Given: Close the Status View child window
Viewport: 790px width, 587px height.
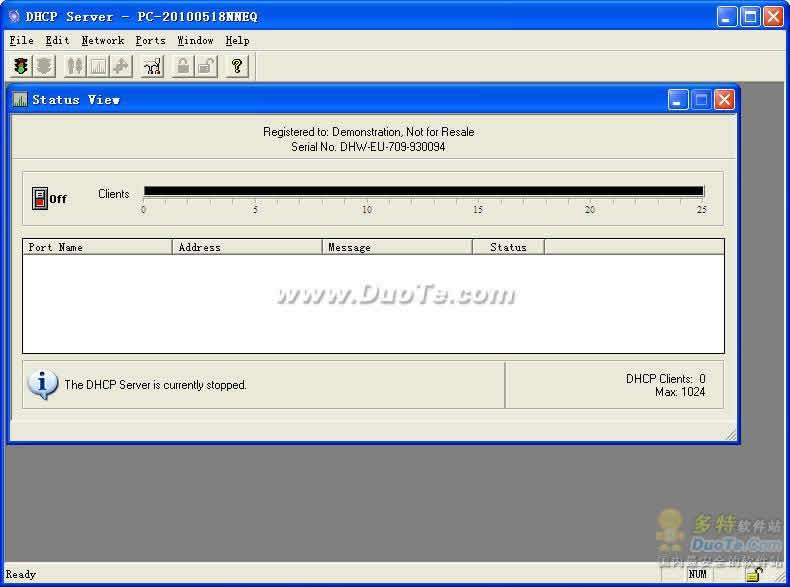Looking at the screenshot, I should pos(725,100).
